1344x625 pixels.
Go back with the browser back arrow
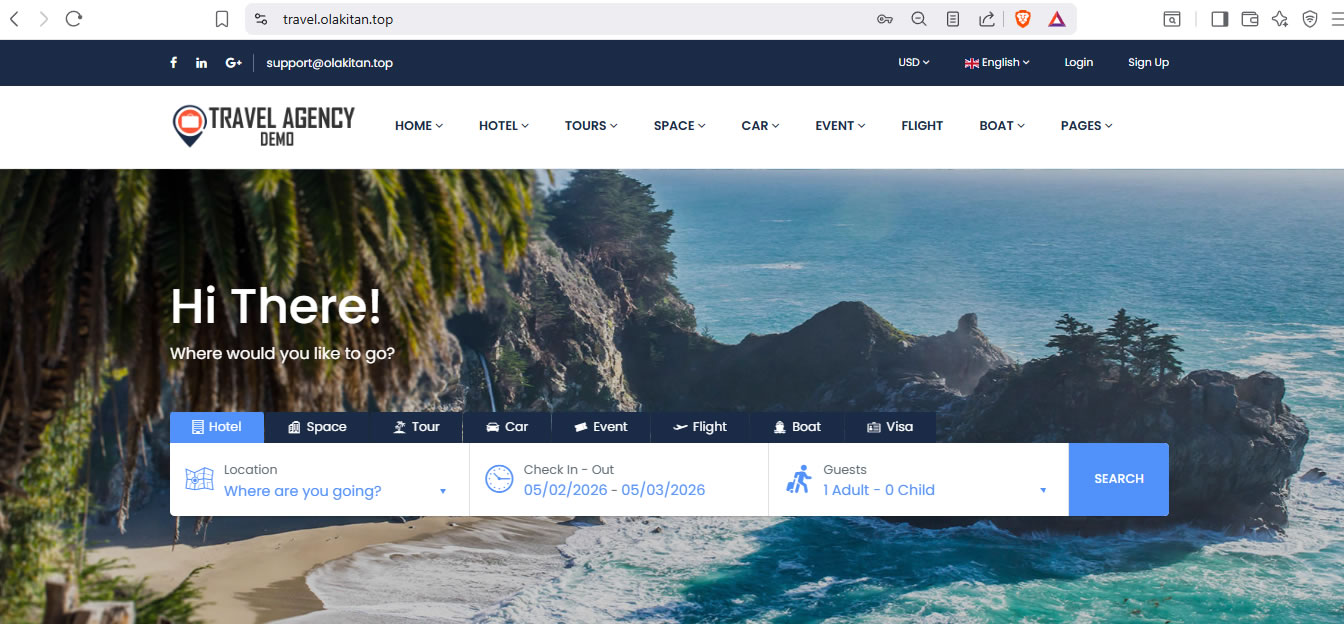click(14, 19)
